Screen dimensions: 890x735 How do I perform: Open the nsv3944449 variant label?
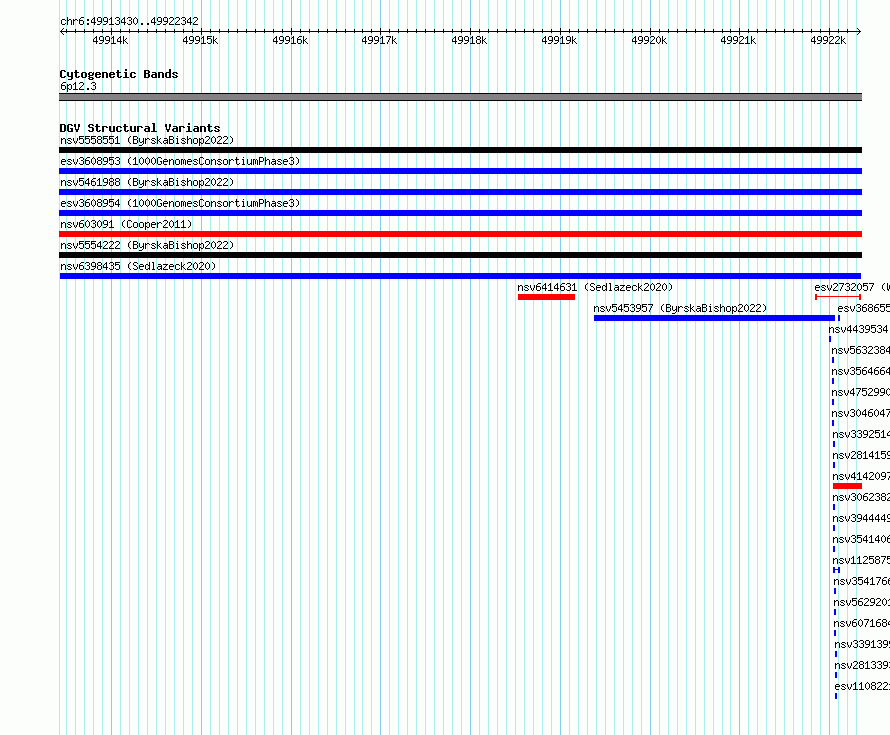pos(861,518)
